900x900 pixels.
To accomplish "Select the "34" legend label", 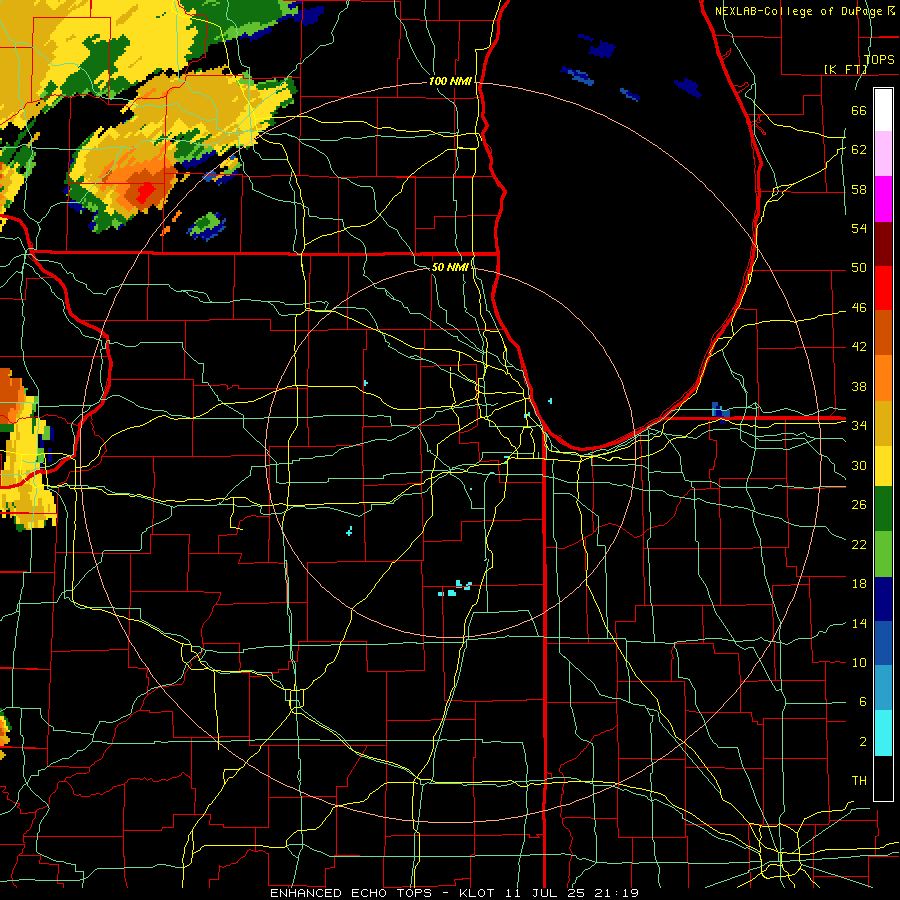I will coord(859,425).
